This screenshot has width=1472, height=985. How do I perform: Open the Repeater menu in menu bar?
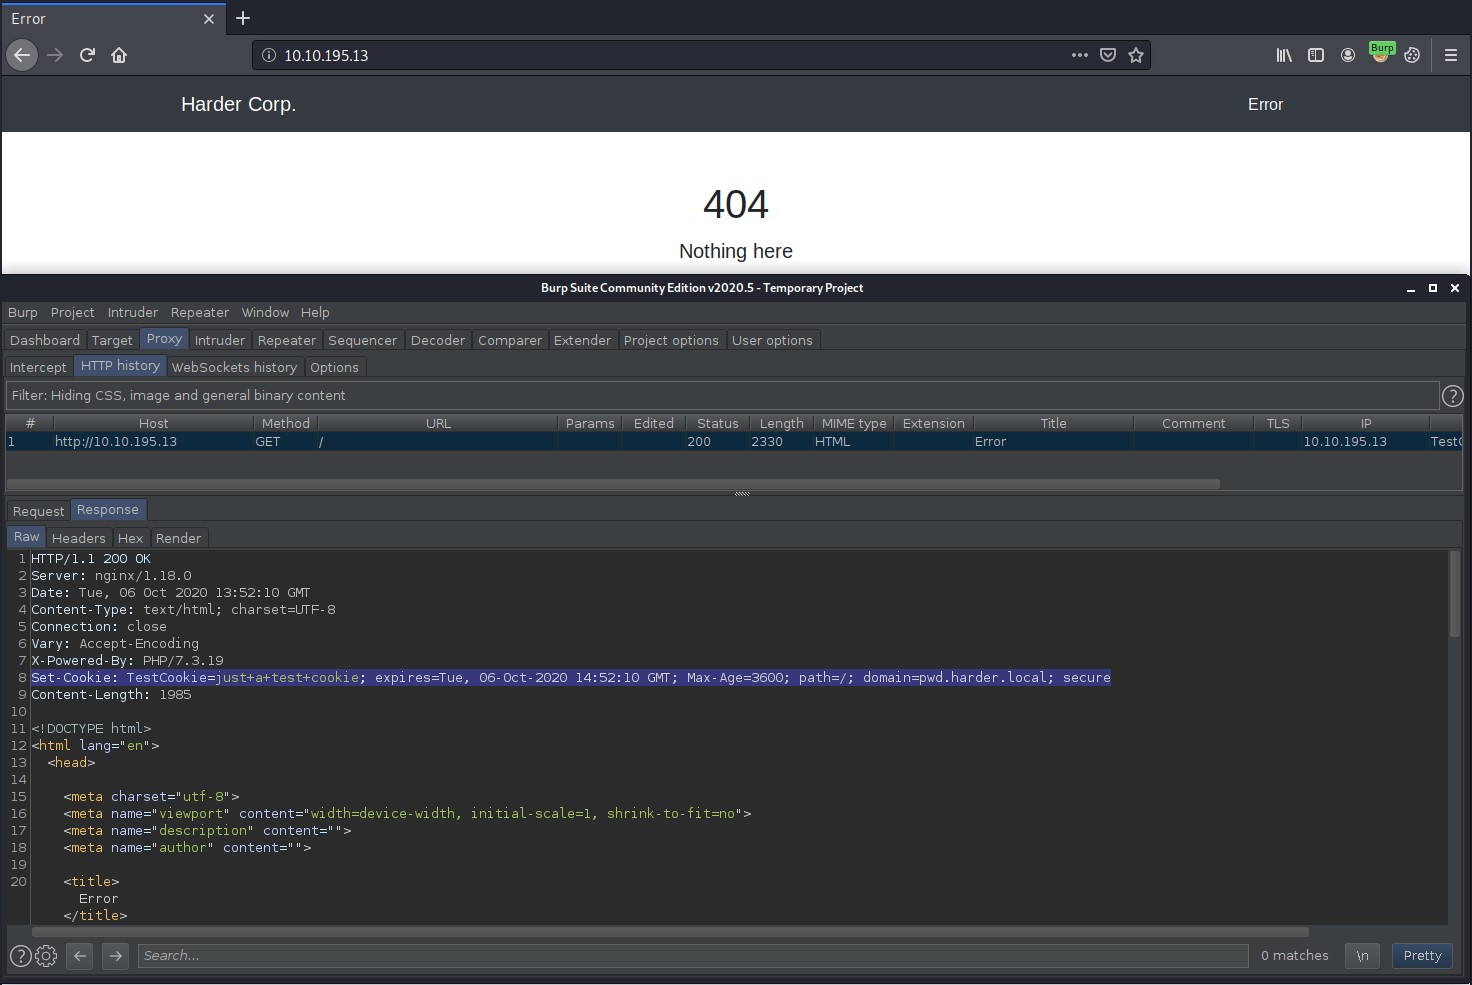[x=200, y=313]
